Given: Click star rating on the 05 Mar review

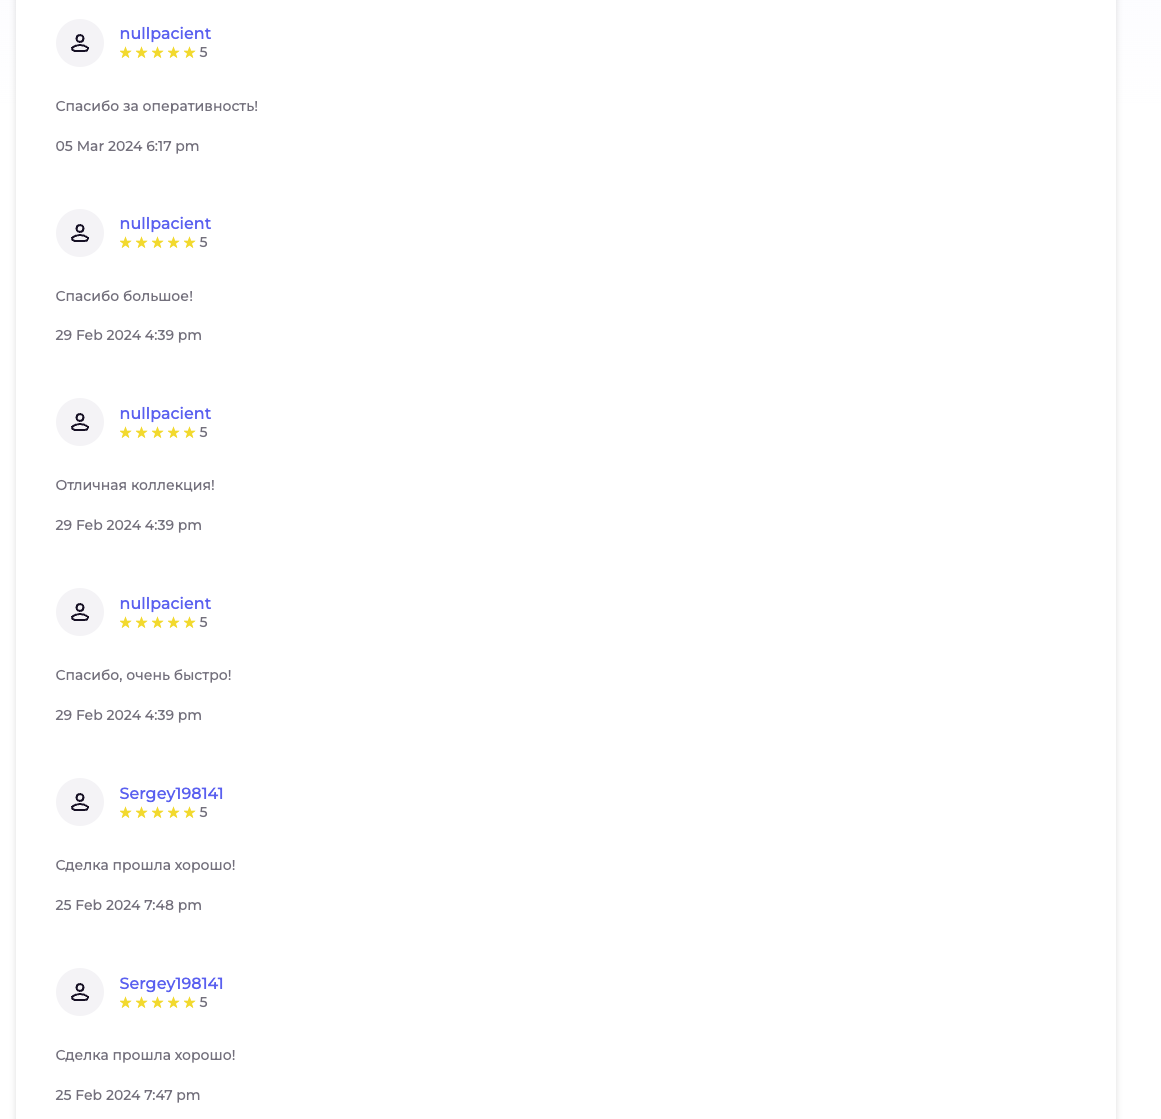Looking at the screenshot, I should (x=158, y=53).
